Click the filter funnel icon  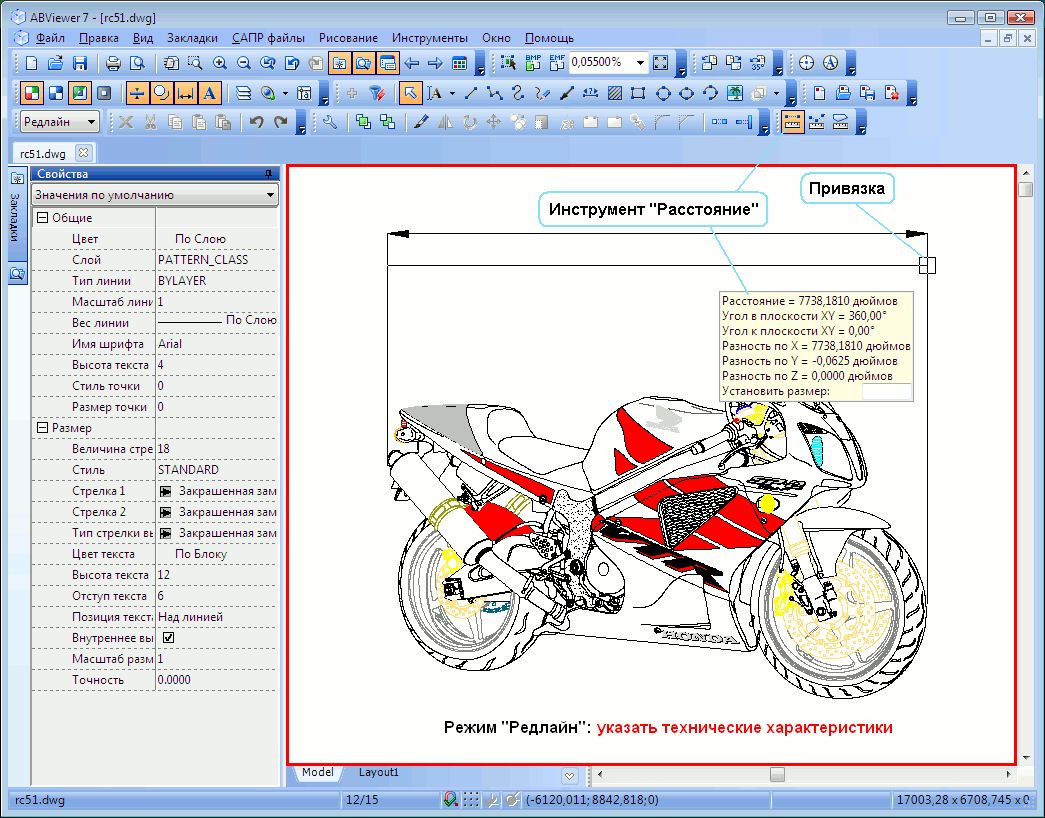[x=377, y=93]
